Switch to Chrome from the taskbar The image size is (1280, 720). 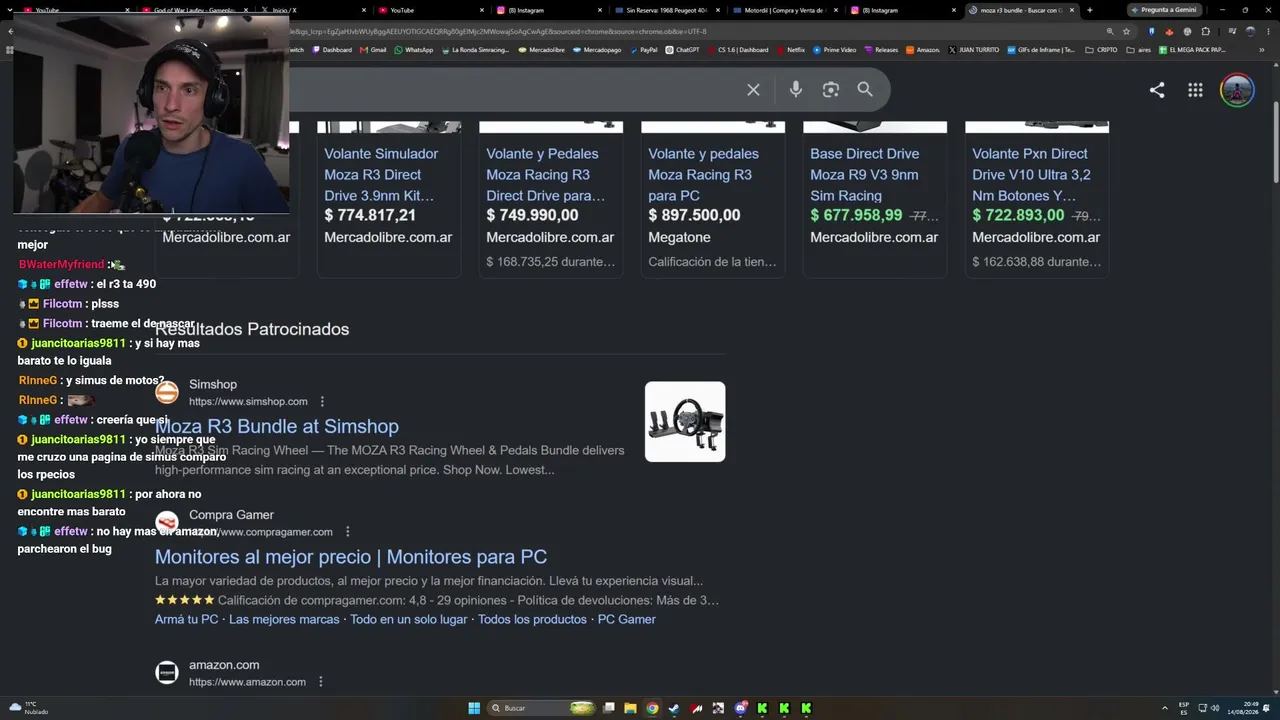tap(652, 708)
